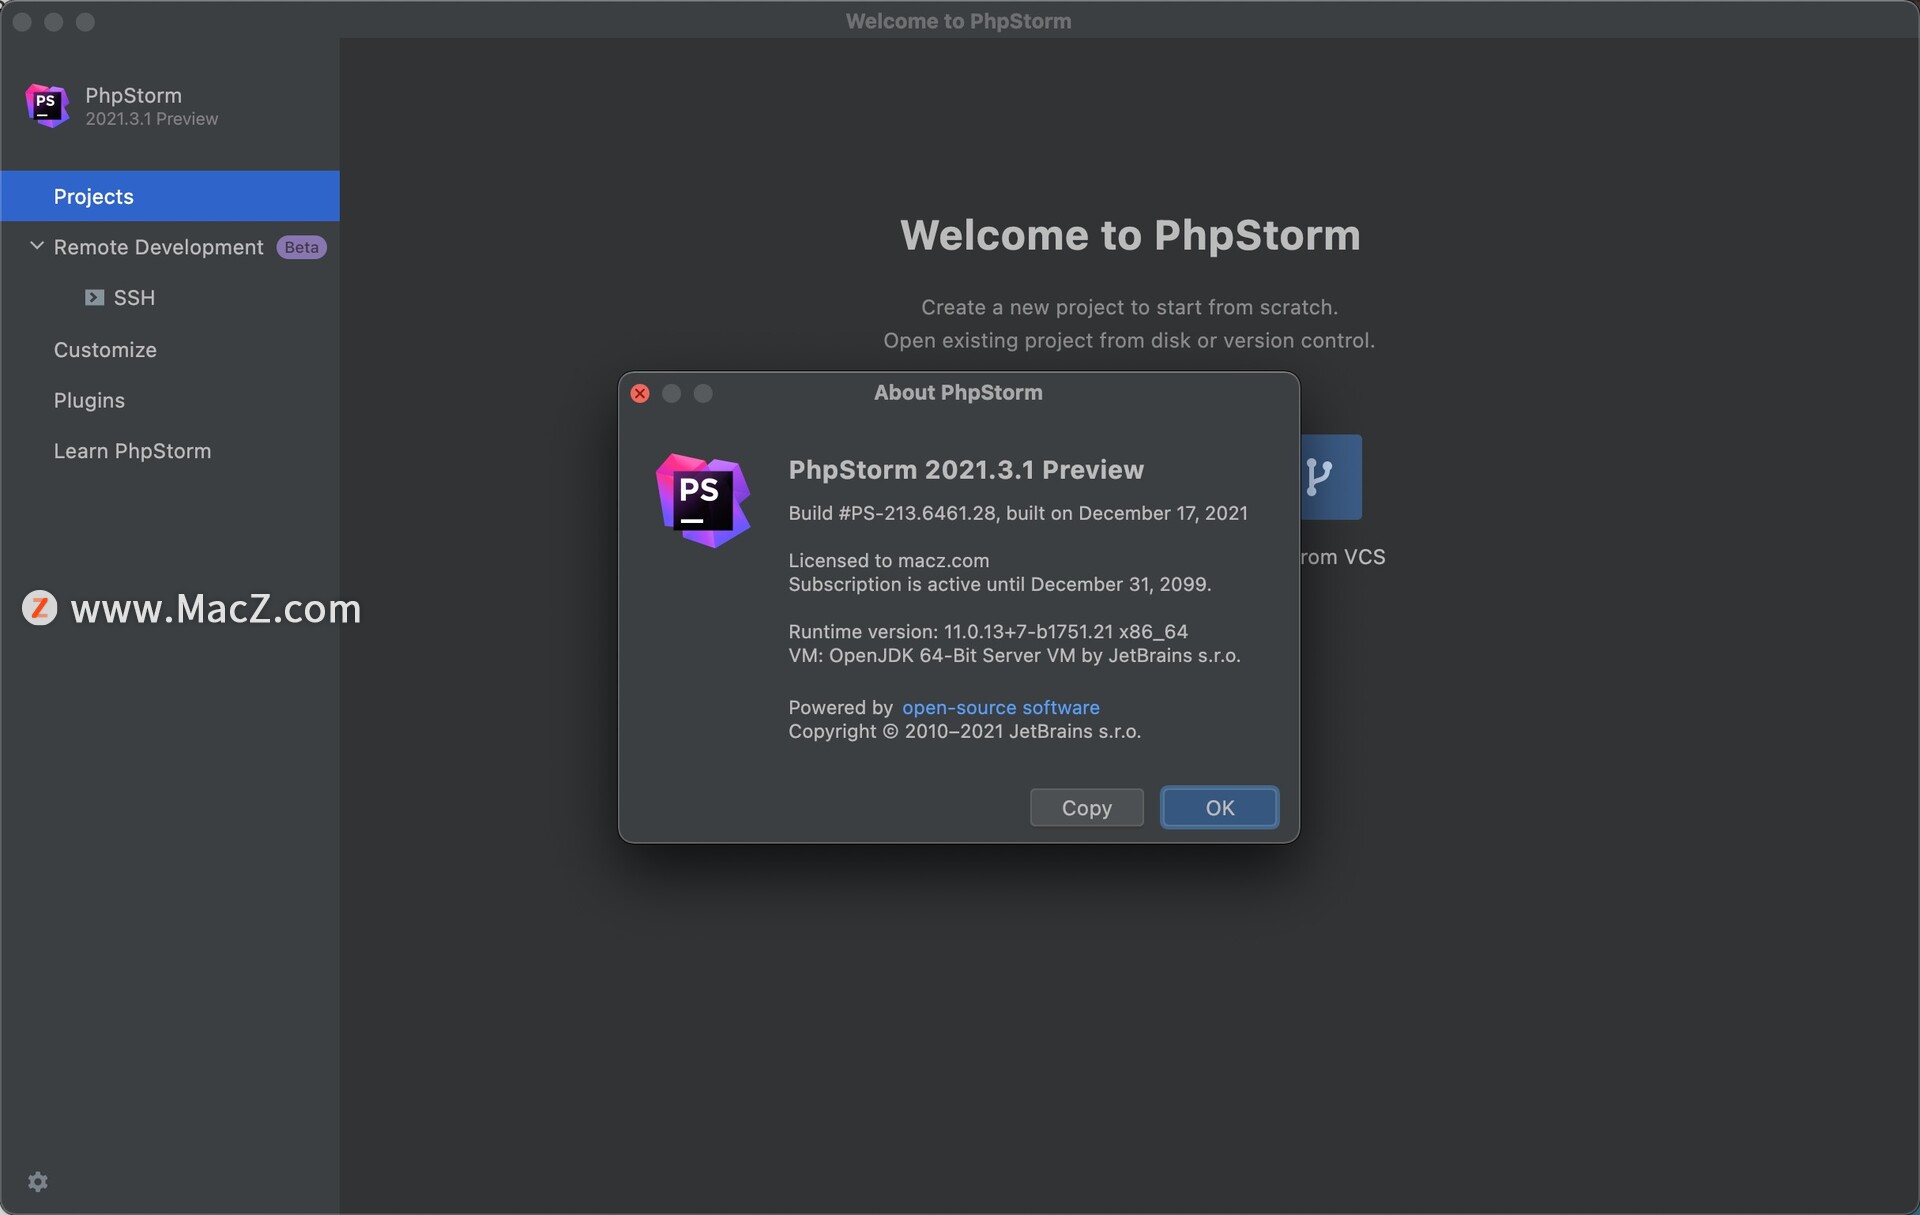Click the 'Licensed to macz.com' text
The width and height of the screenshot is (1920, 1215).
pyautogui.click(x=888, y=560)
